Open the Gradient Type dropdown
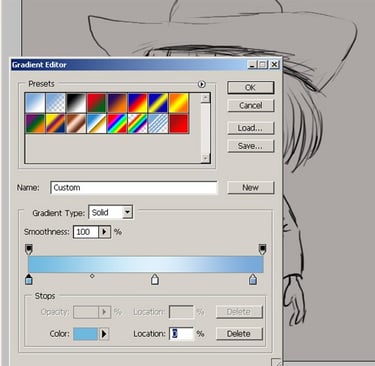Viewport: 375px width, 366px height. click(x=127, y=212)
